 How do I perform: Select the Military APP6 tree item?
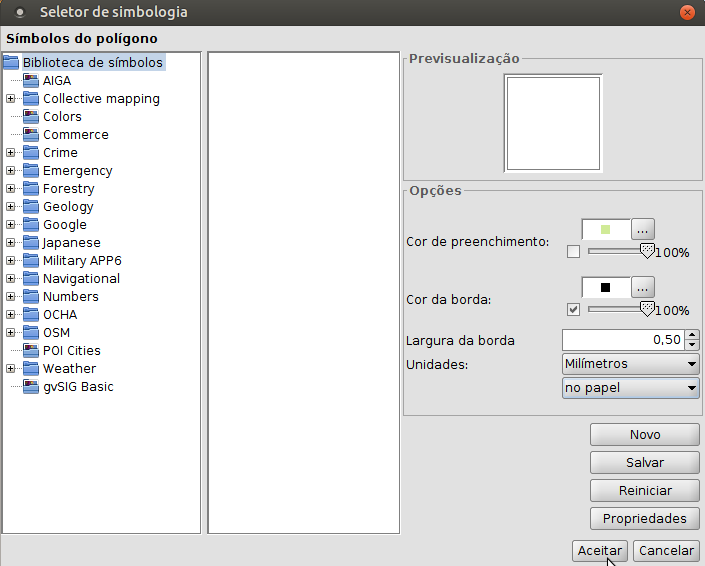[82, 261]
